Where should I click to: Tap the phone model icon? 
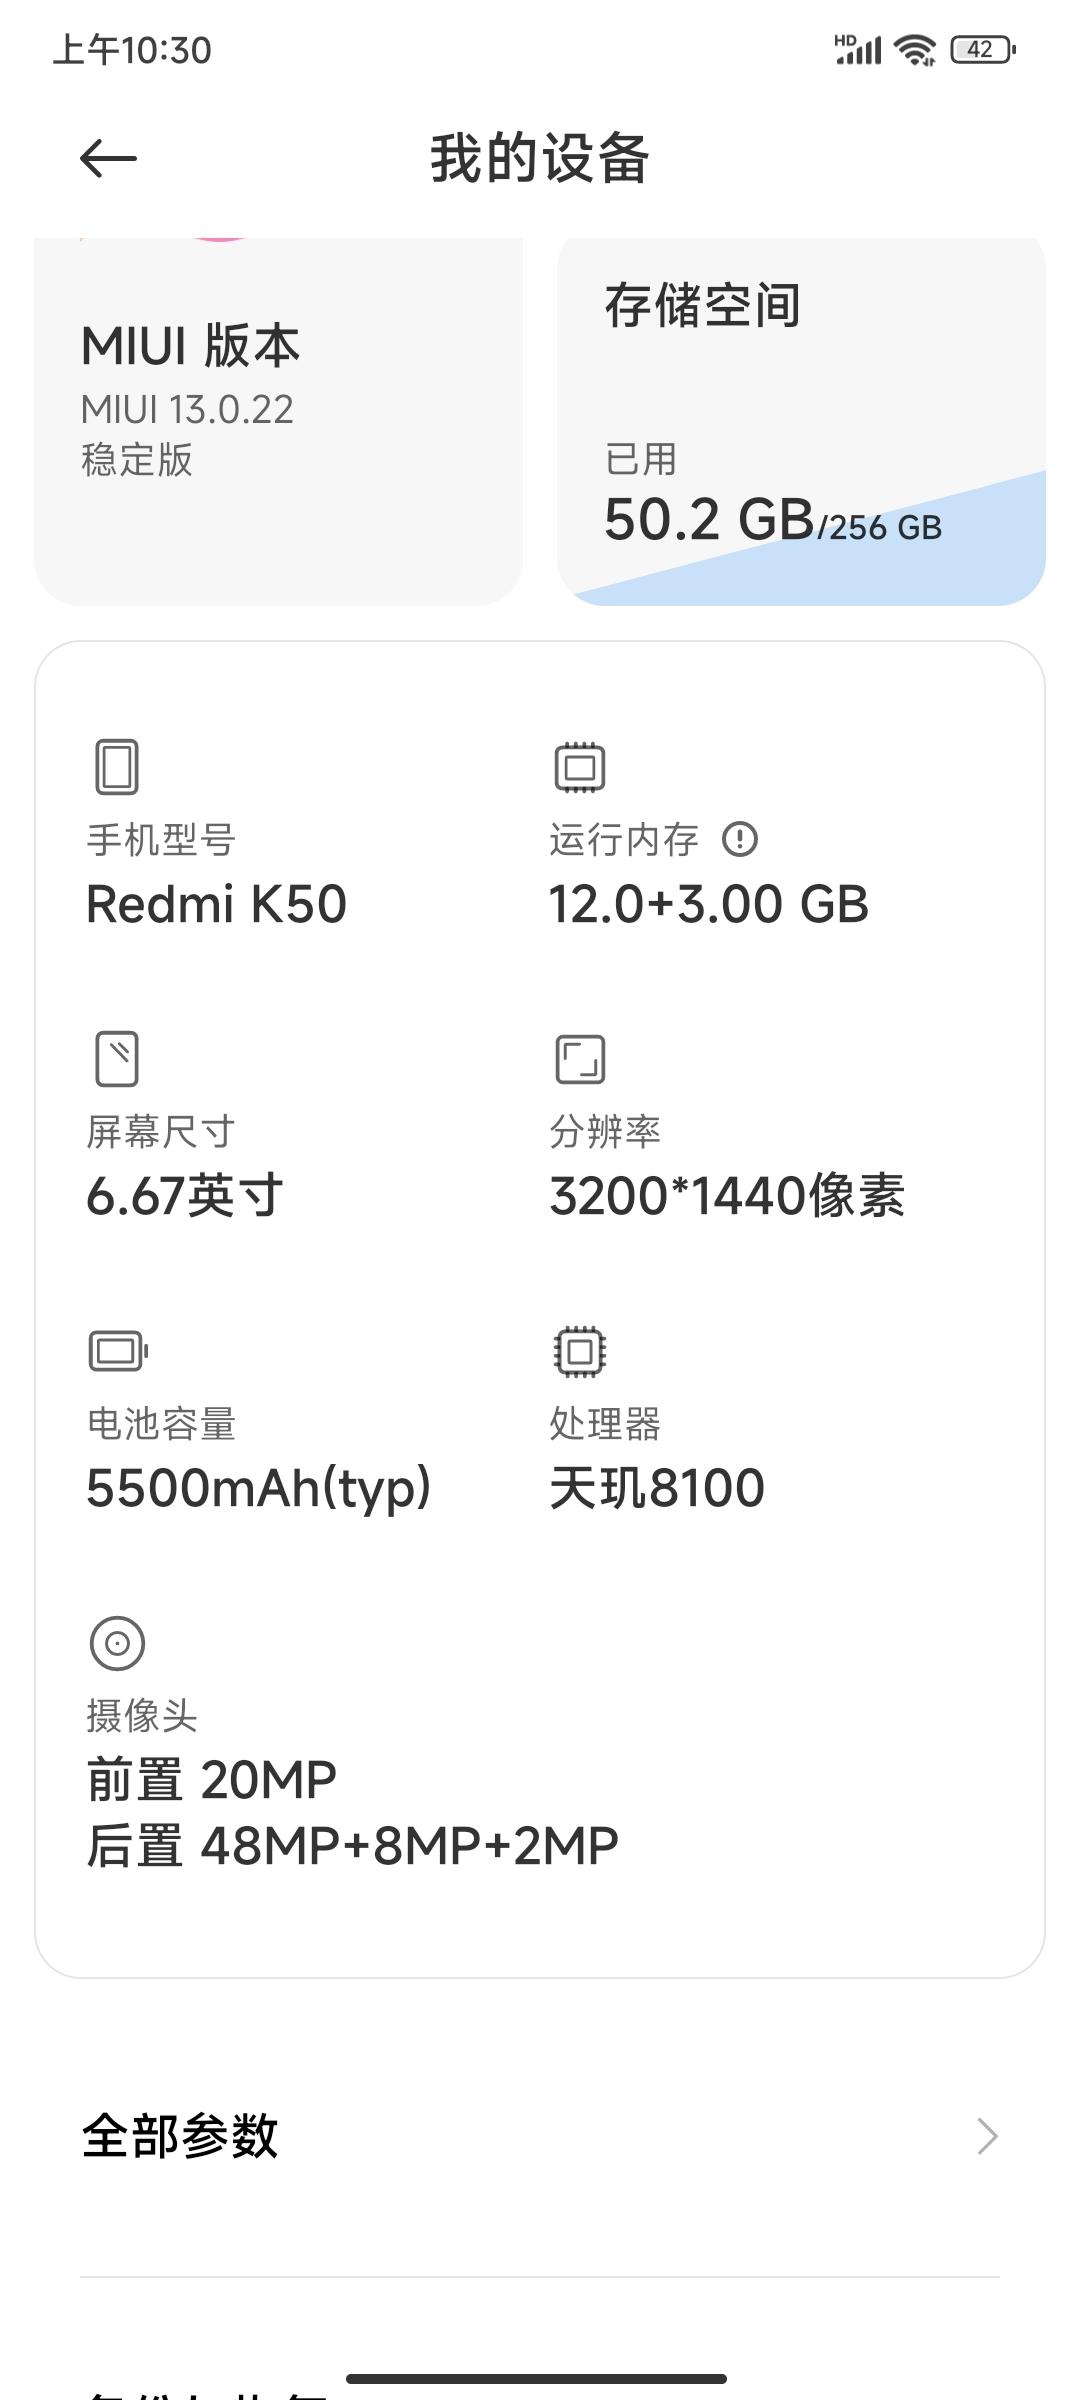(117, 767)
